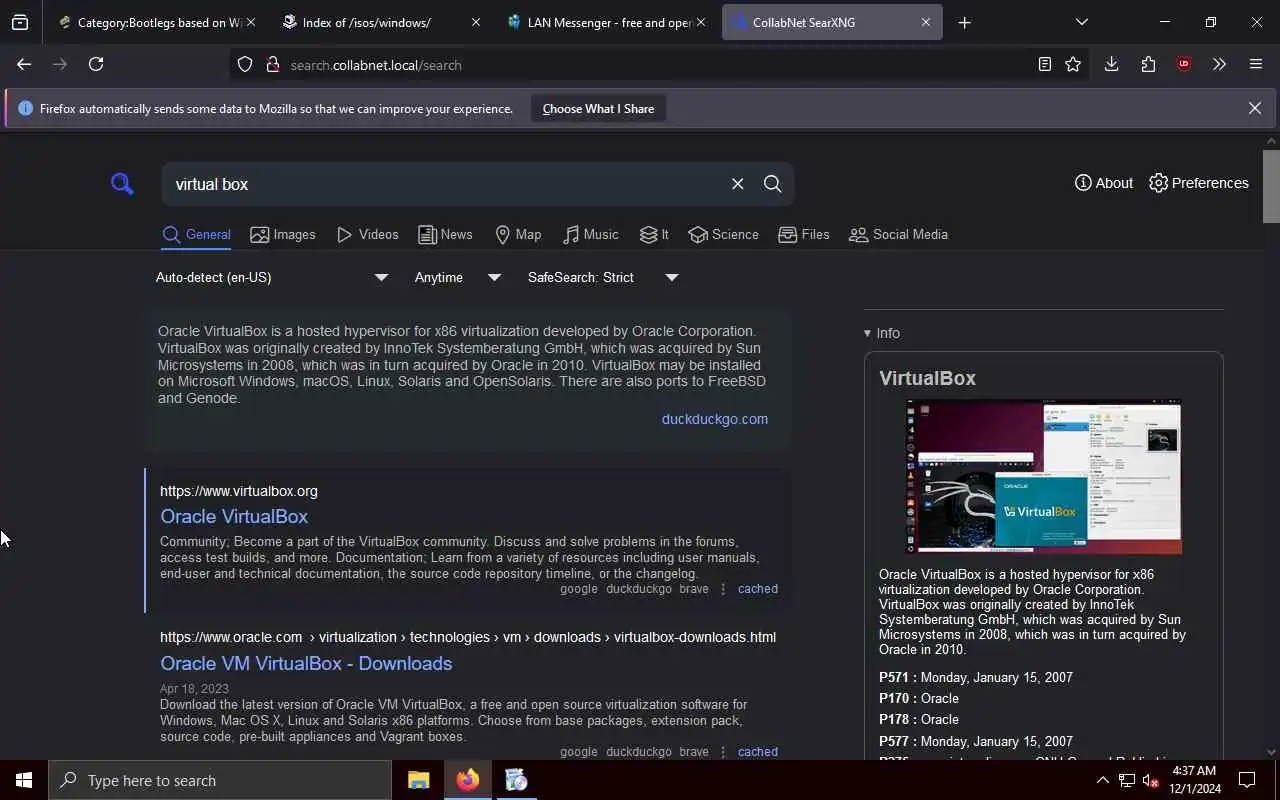Open the Downloads panel

tap(1111, 64)
